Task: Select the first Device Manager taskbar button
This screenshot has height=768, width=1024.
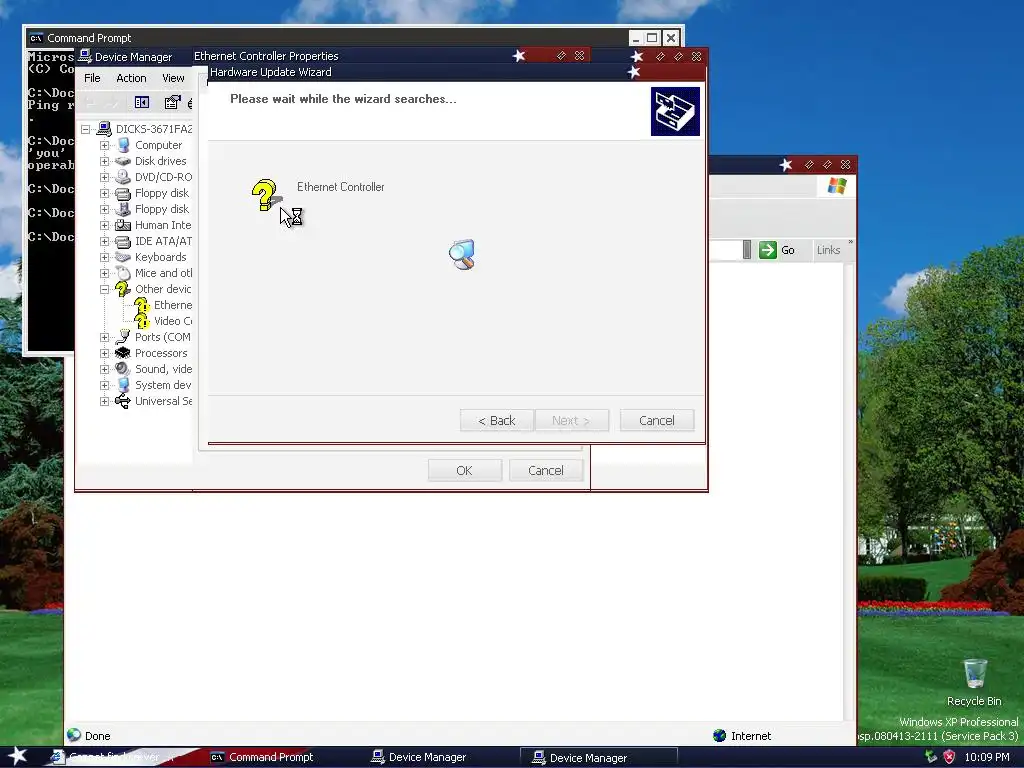Action: click(428, 757)
